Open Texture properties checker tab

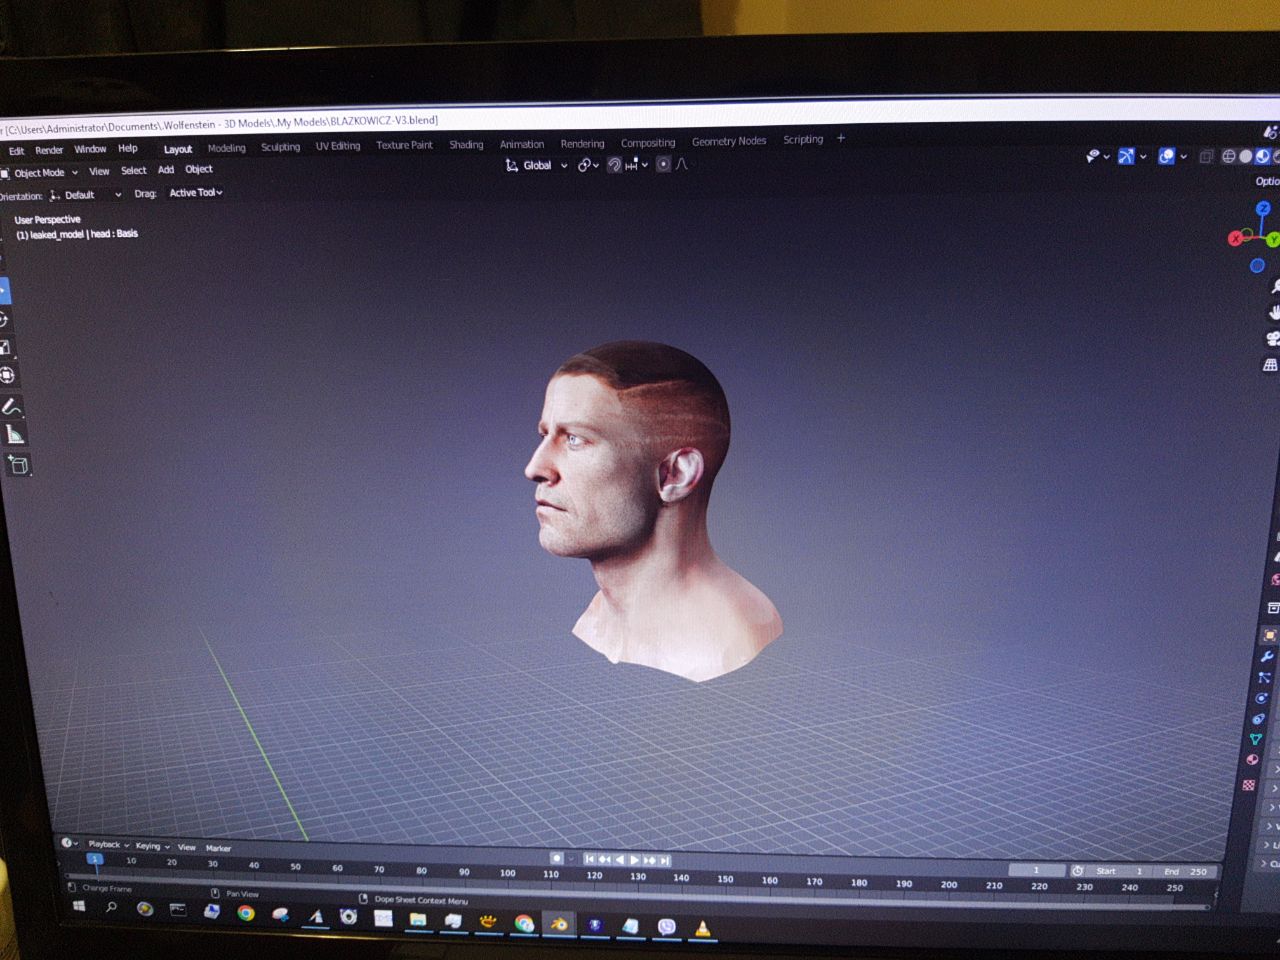[x=1250, y=785]
